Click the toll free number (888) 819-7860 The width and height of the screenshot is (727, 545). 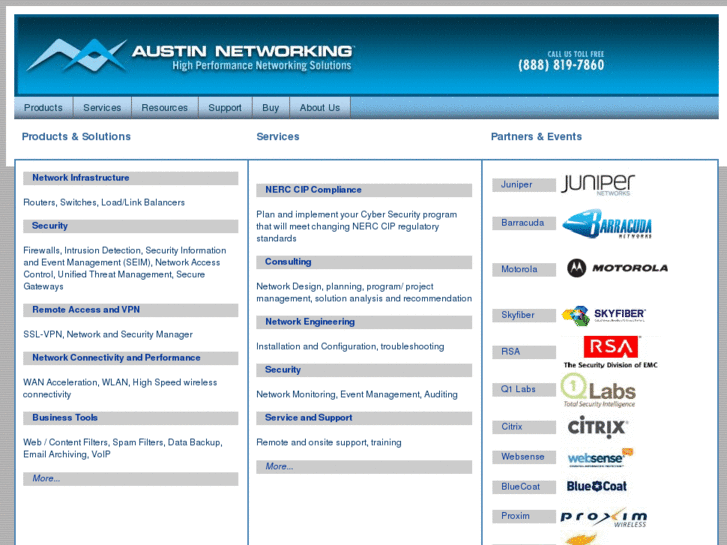561,65
